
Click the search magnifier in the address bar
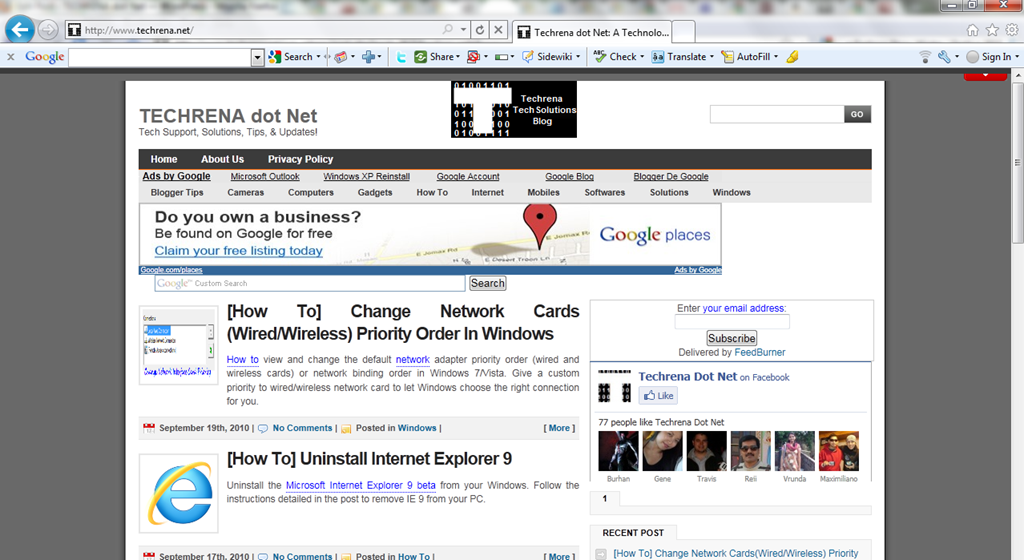[x=447, y=29]
